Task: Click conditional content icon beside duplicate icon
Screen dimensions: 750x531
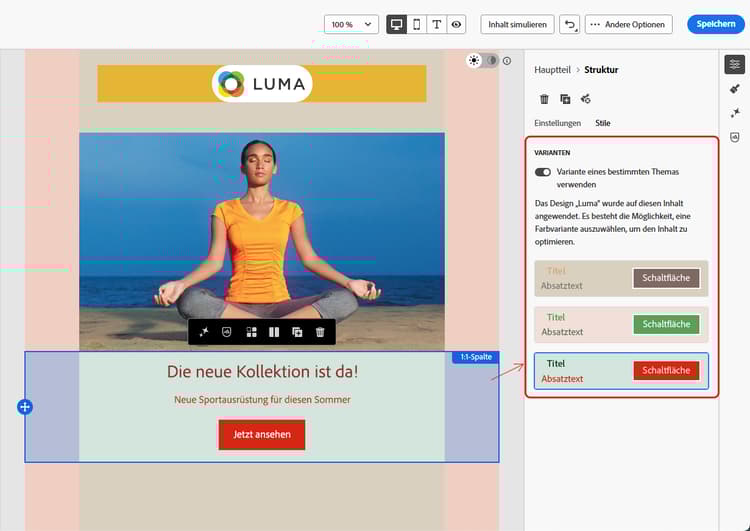Action: 585,99
